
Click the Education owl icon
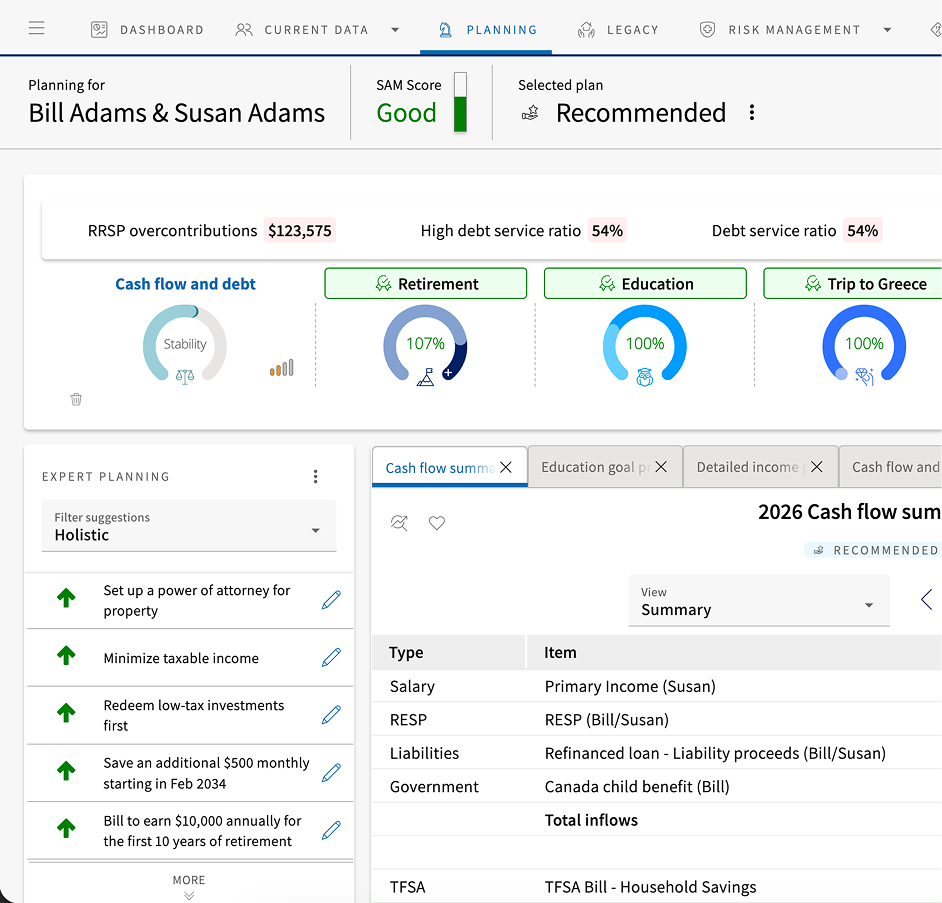[645, 377]
